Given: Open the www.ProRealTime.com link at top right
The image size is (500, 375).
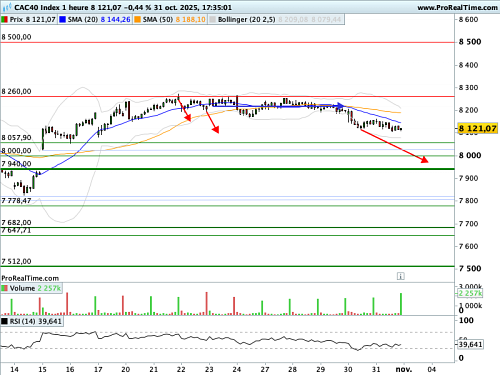Looking at the screenshot, I should coord(457,7).
